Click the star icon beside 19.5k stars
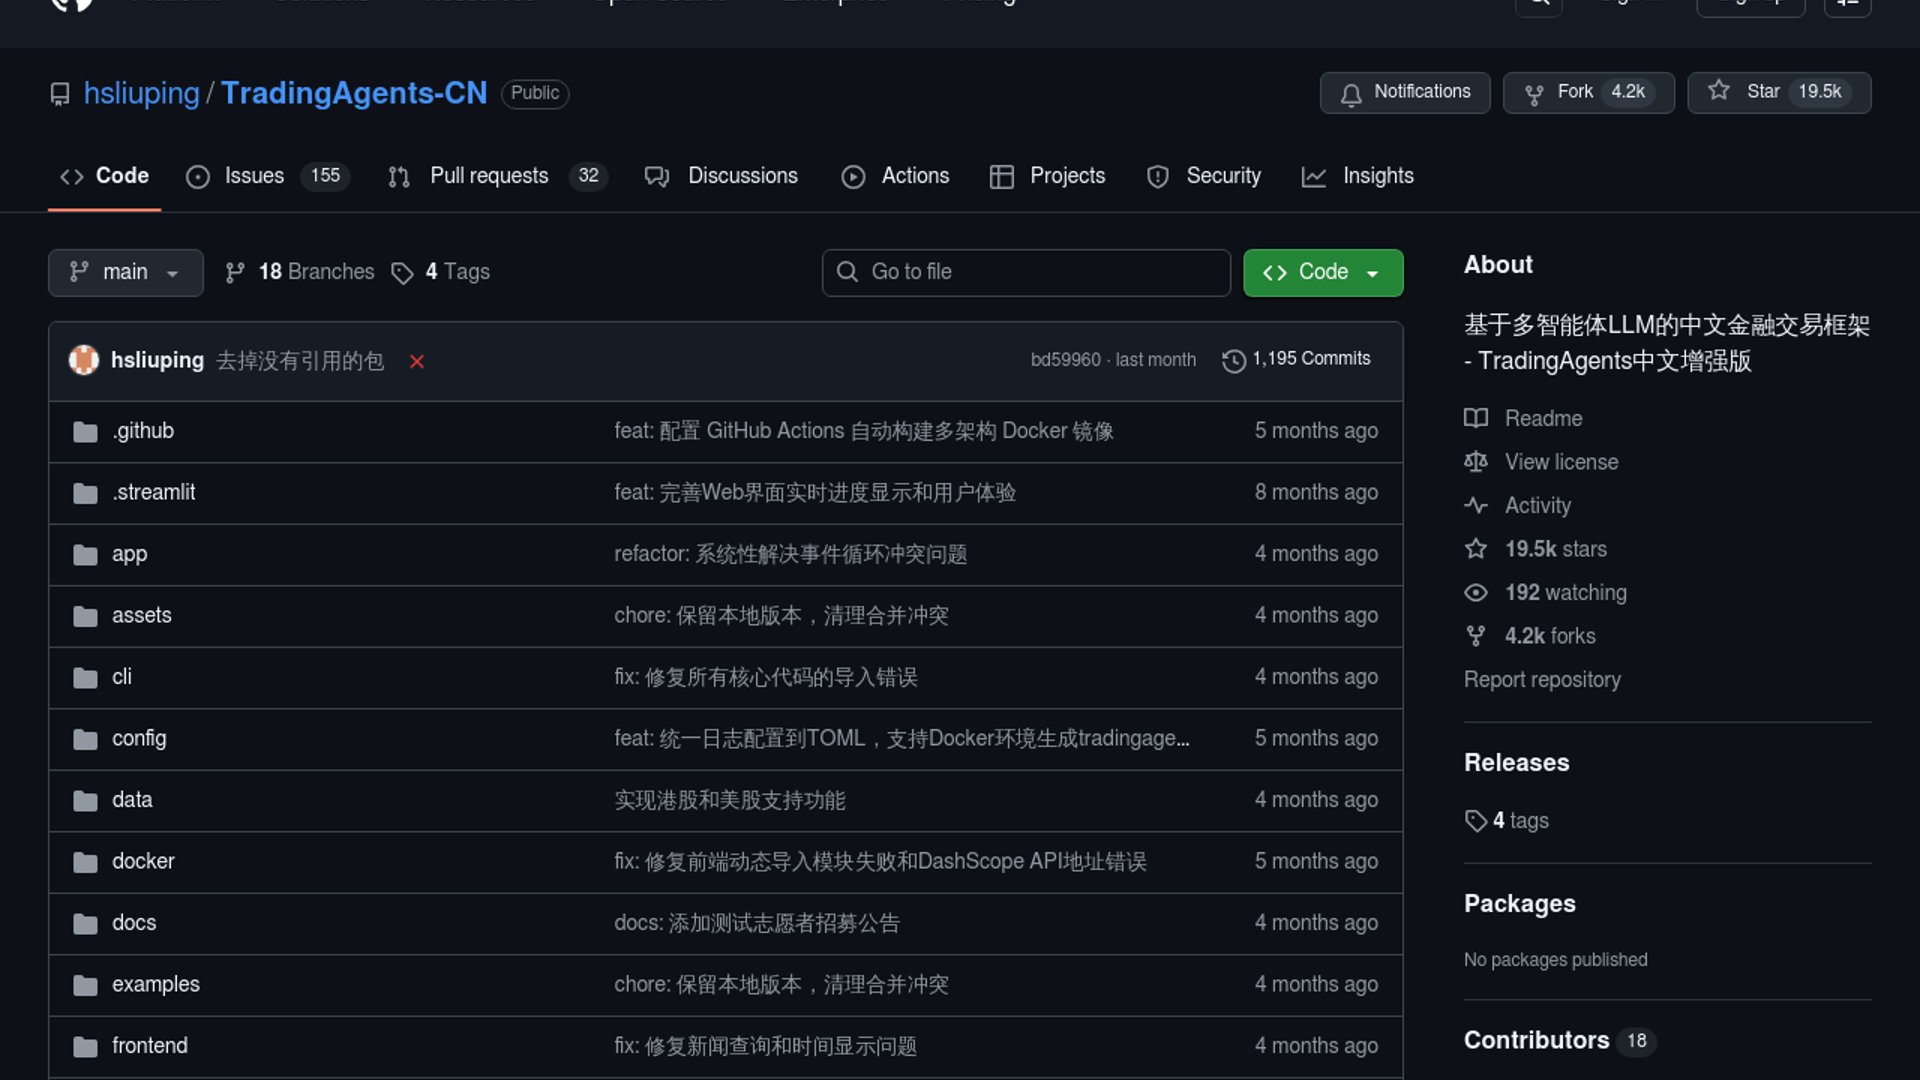Screen dimensions: 1920x1080 pyautogui.click(x=1476, y=549)
